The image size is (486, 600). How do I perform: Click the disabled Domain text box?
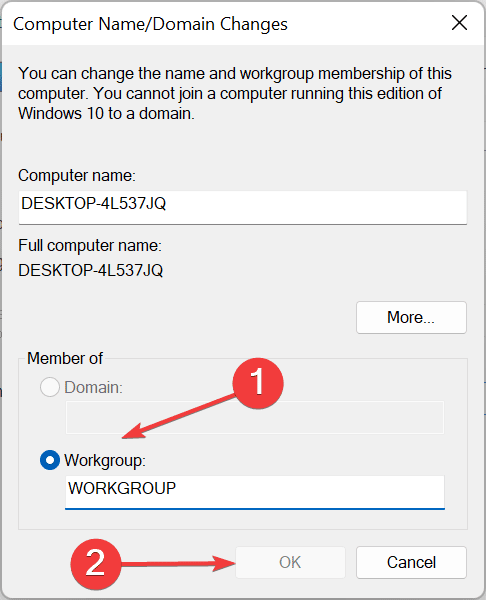255,417
